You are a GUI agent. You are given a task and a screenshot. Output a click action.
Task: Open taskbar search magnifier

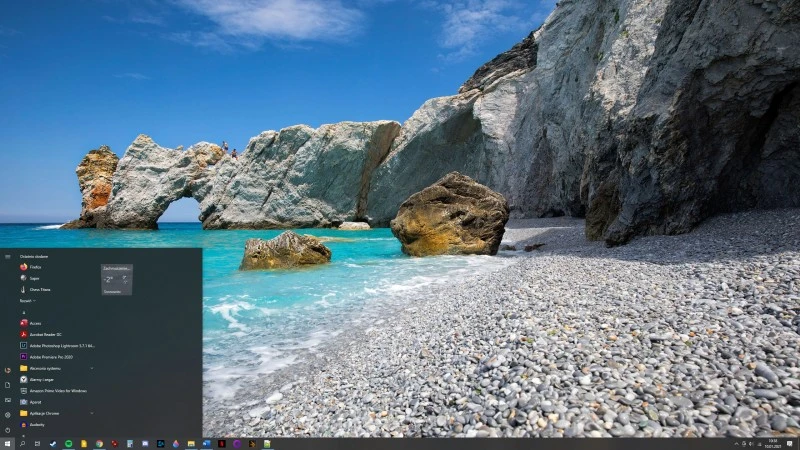tap(22, 444)
